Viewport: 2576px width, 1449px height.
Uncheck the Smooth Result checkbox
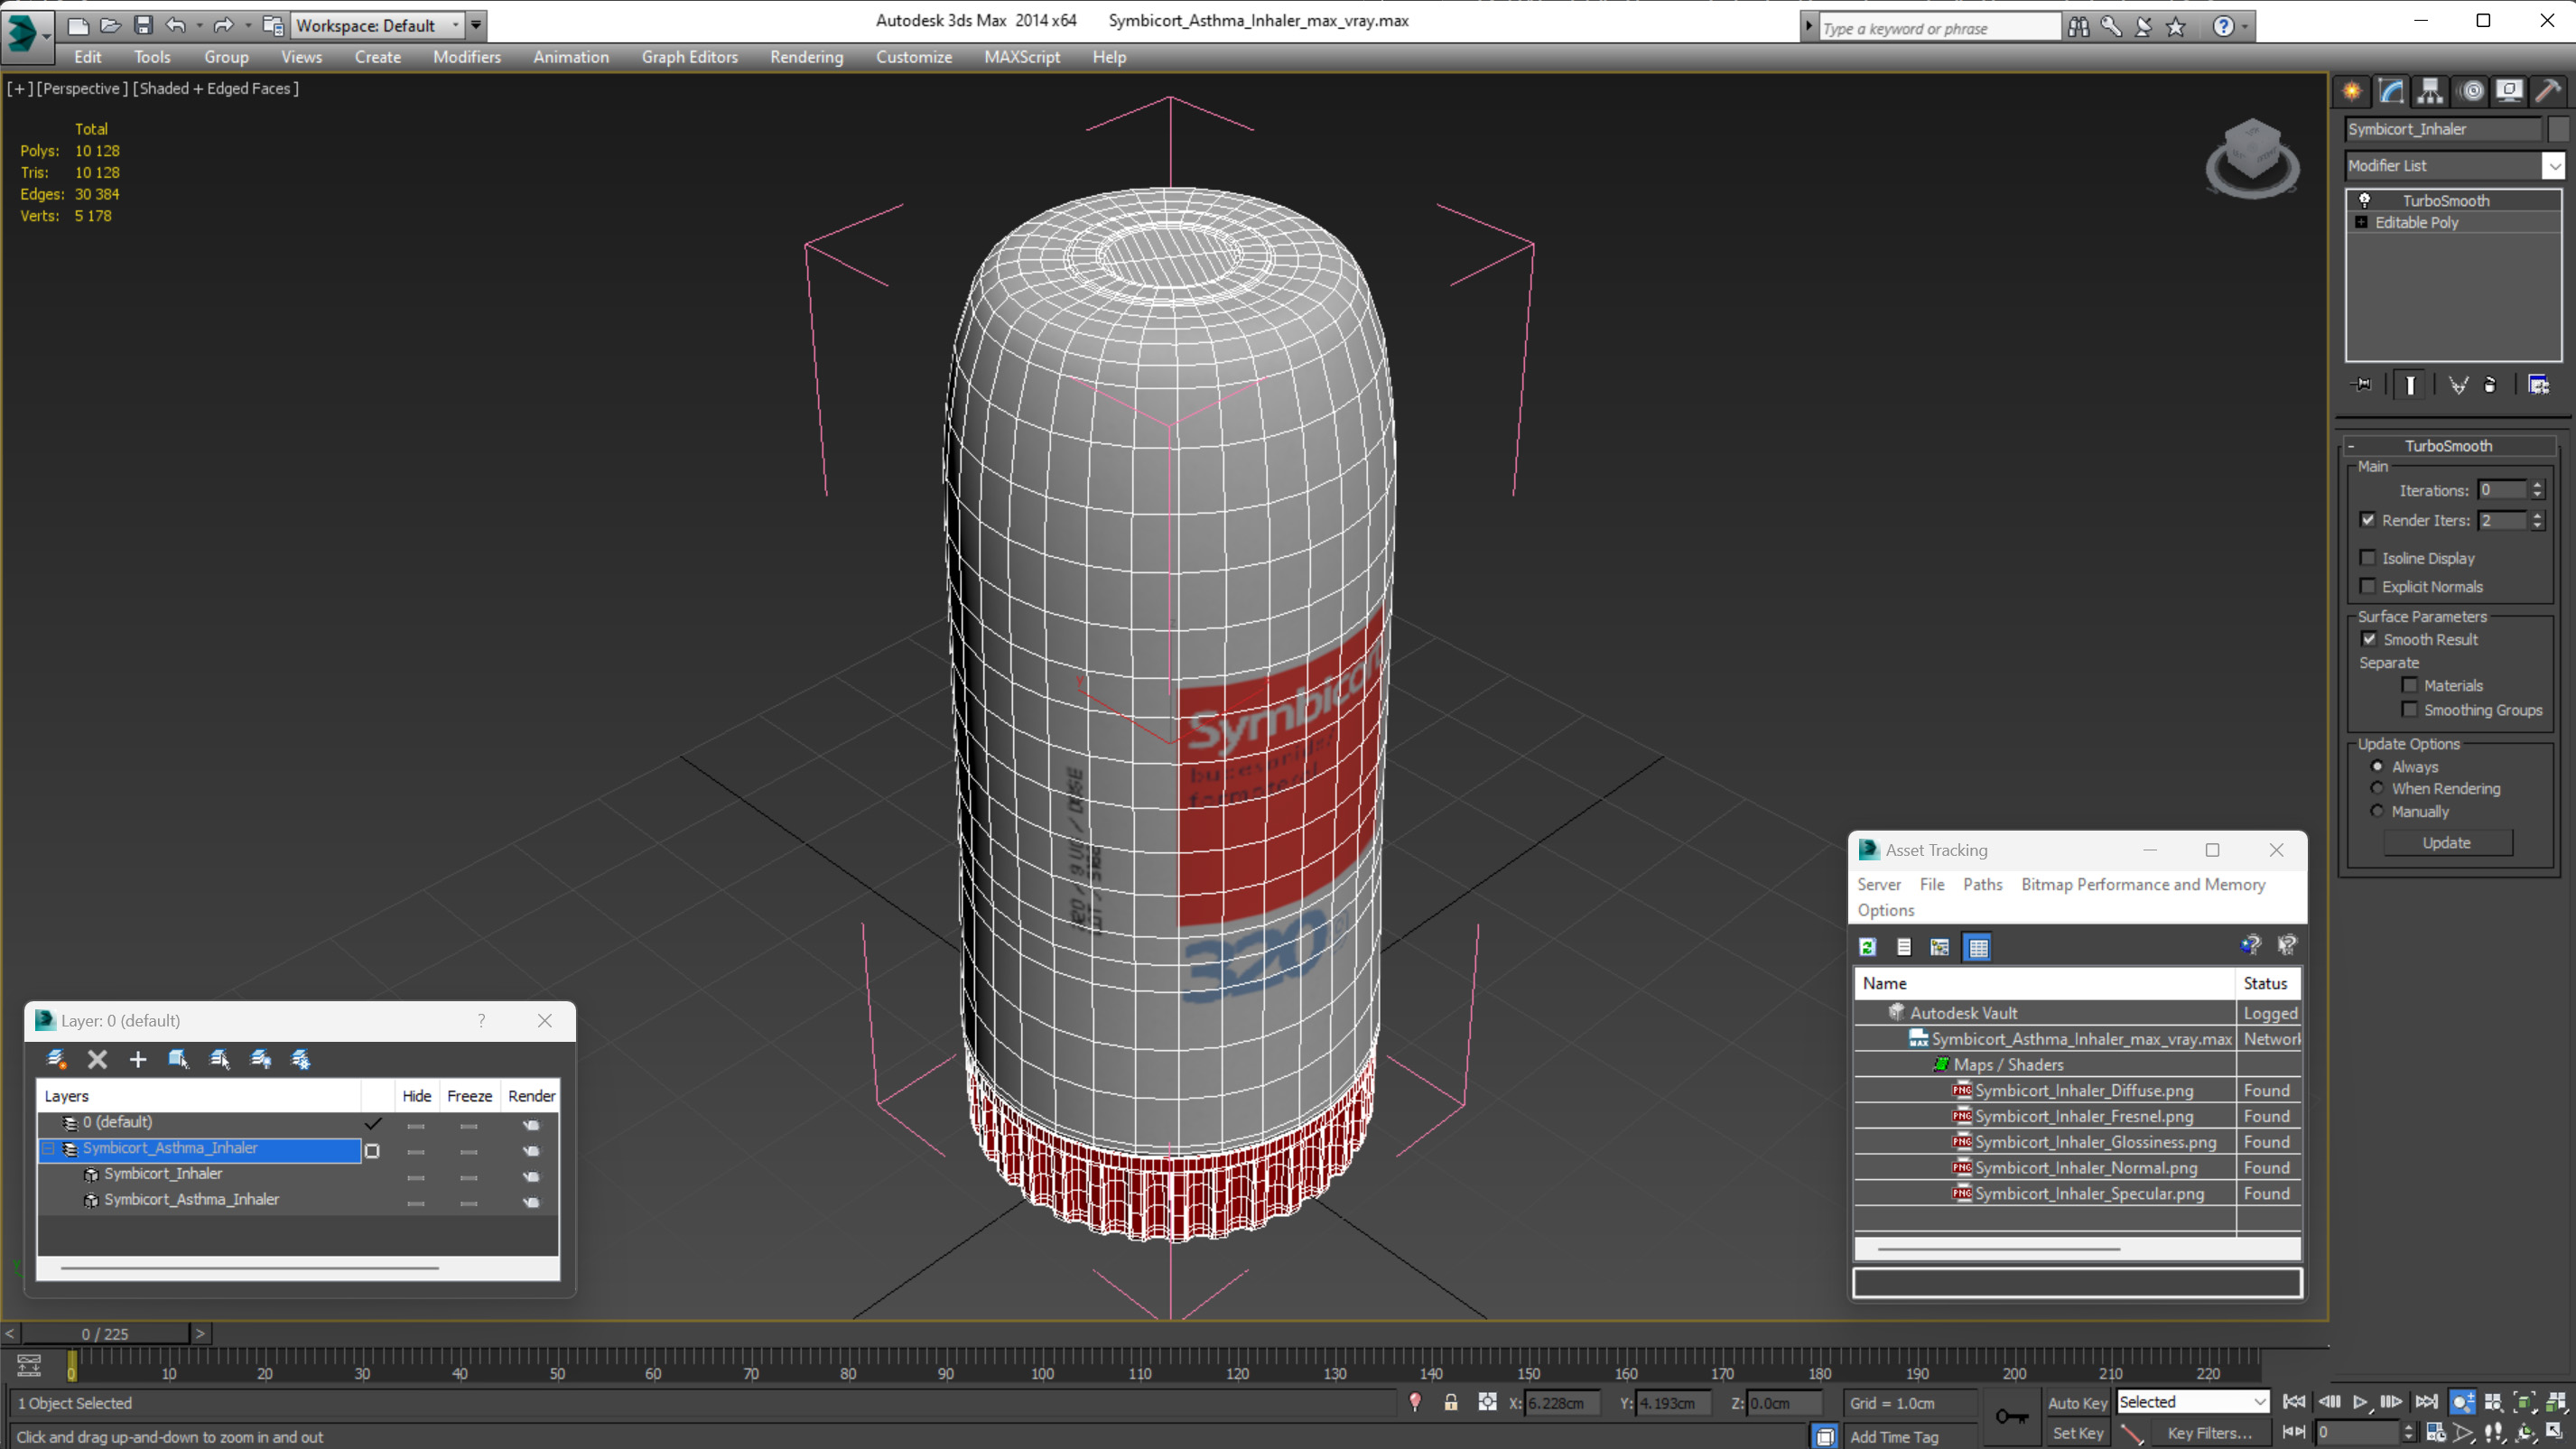(2368, 639)
